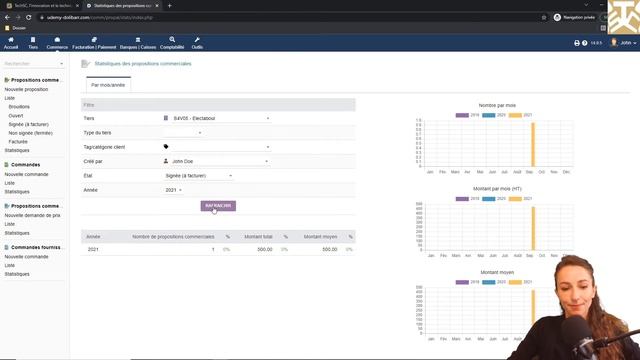
Task: Open the Commerce top menu
Action: point(57,43)
